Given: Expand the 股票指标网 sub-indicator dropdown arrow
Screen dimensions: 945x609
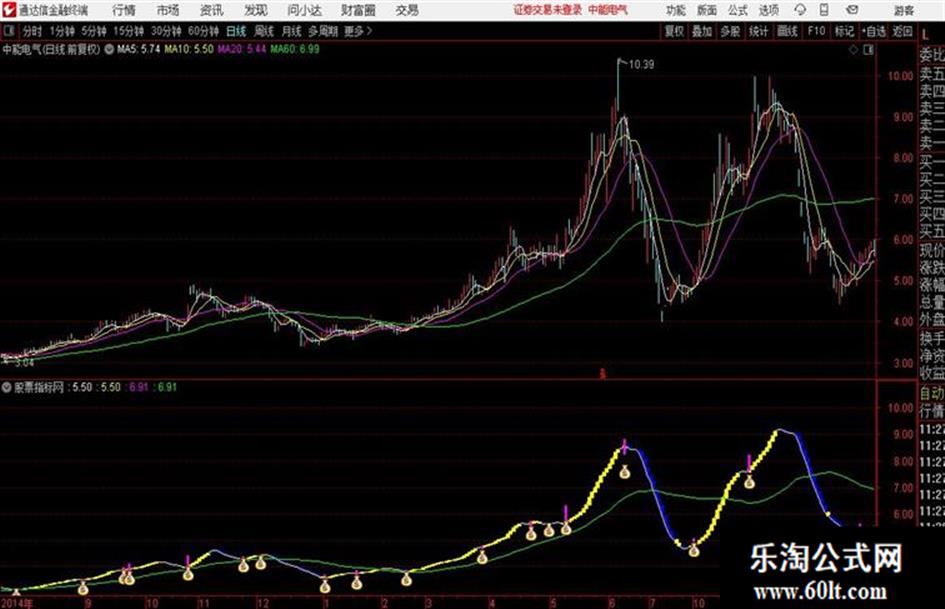Looking at the screenshot, I should click(x=6, y=388).
